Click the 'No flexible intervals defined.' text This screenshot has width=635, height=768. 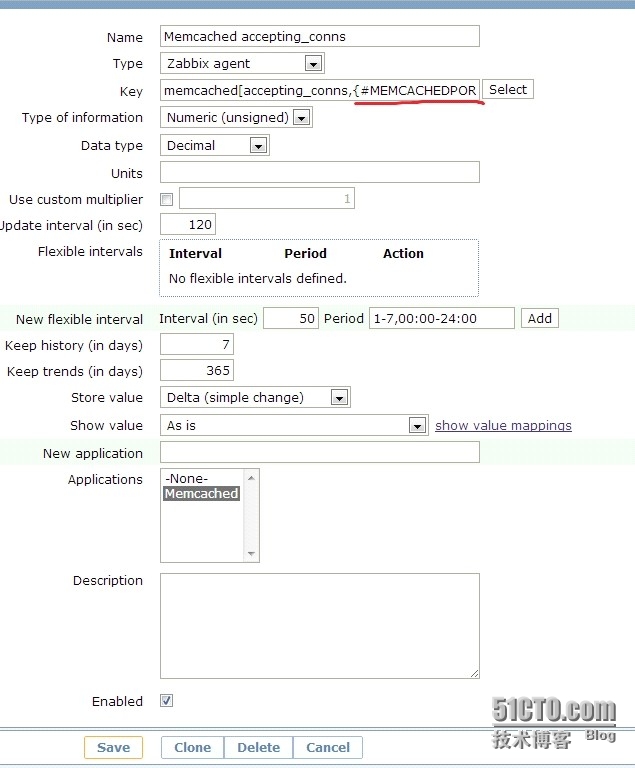pos(258,278)
